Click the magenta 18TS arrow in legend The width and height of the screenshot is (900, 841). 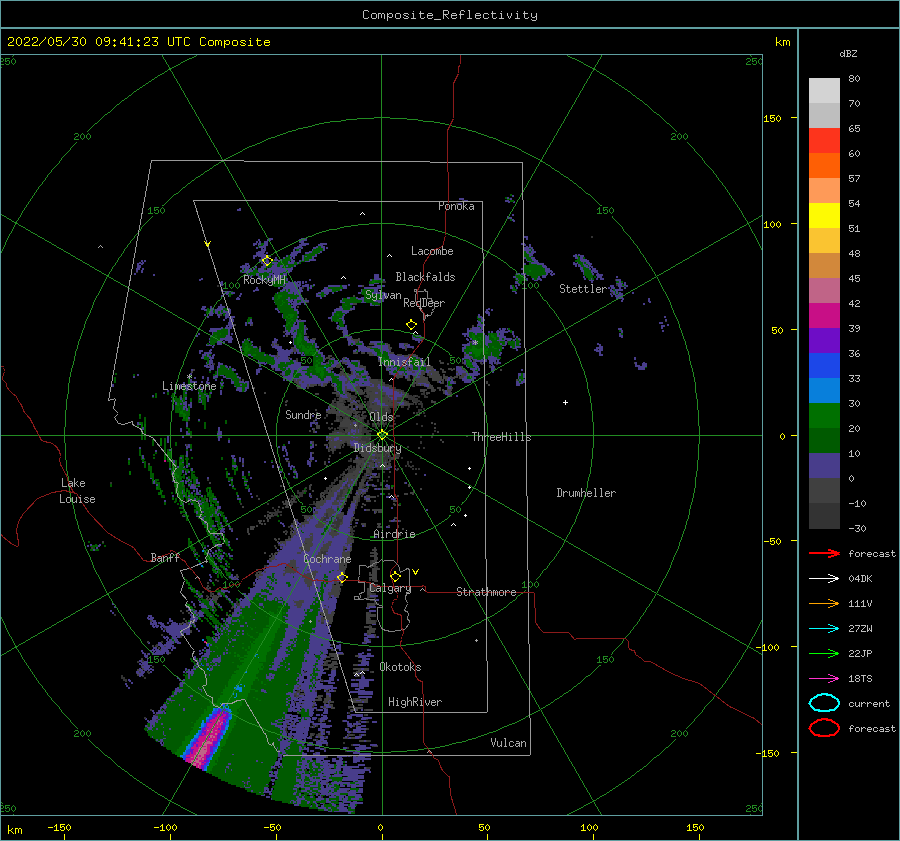click(824, 679)
